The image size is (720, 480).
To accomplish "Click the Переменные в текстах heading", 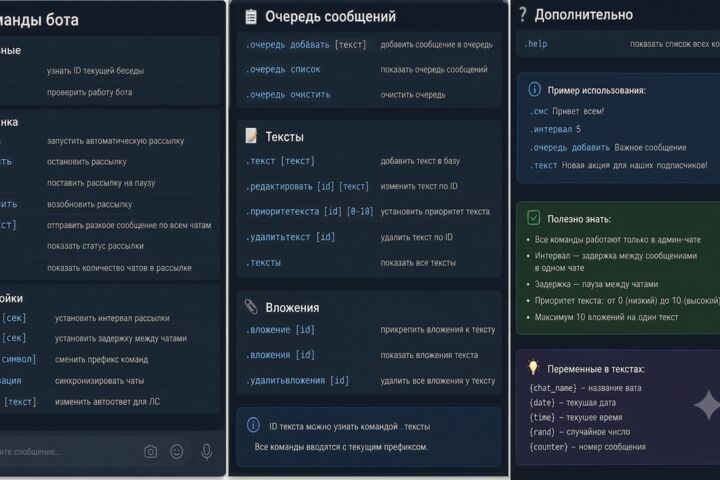I will [x=596, y=369].
